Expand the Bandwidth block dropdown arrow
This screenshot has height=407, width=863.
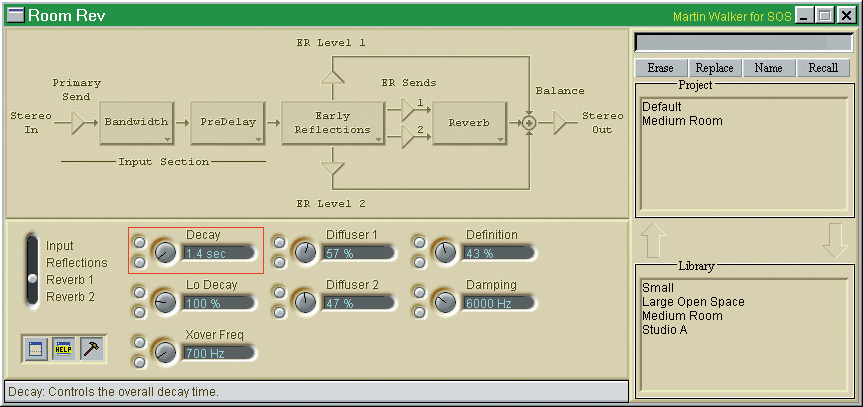tap(165, 139)
